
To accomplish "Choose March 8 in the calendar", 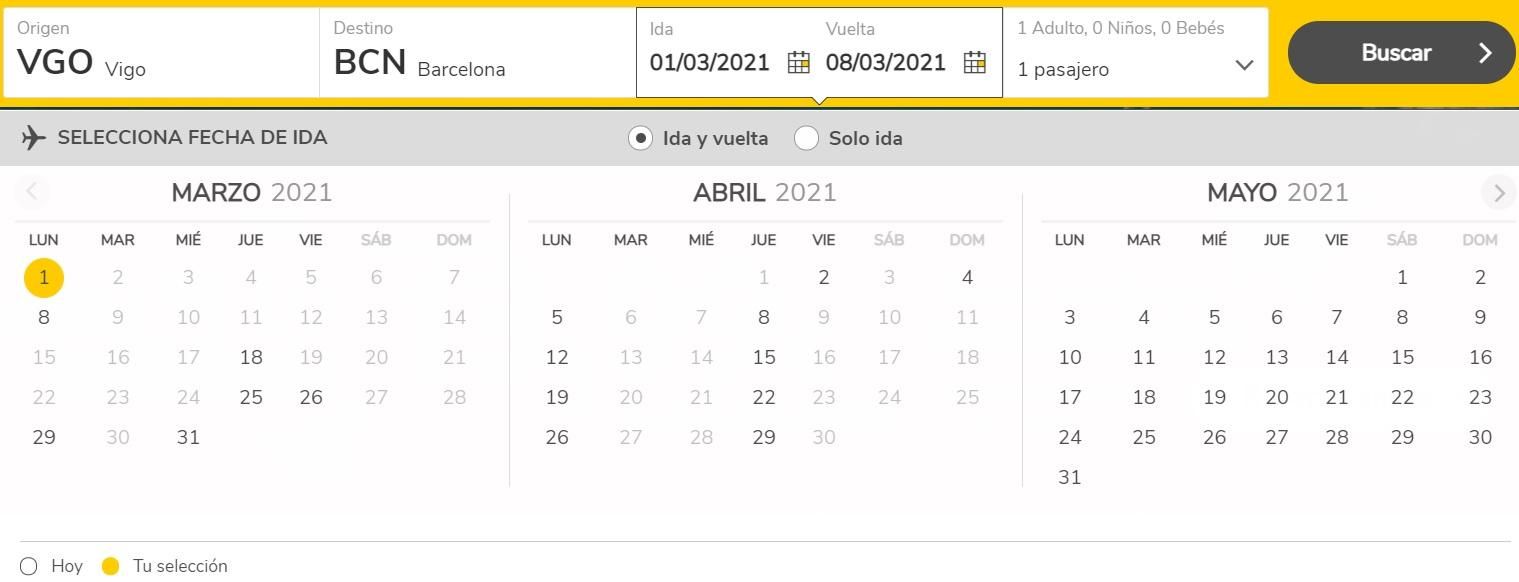I will tap(44, 317).
